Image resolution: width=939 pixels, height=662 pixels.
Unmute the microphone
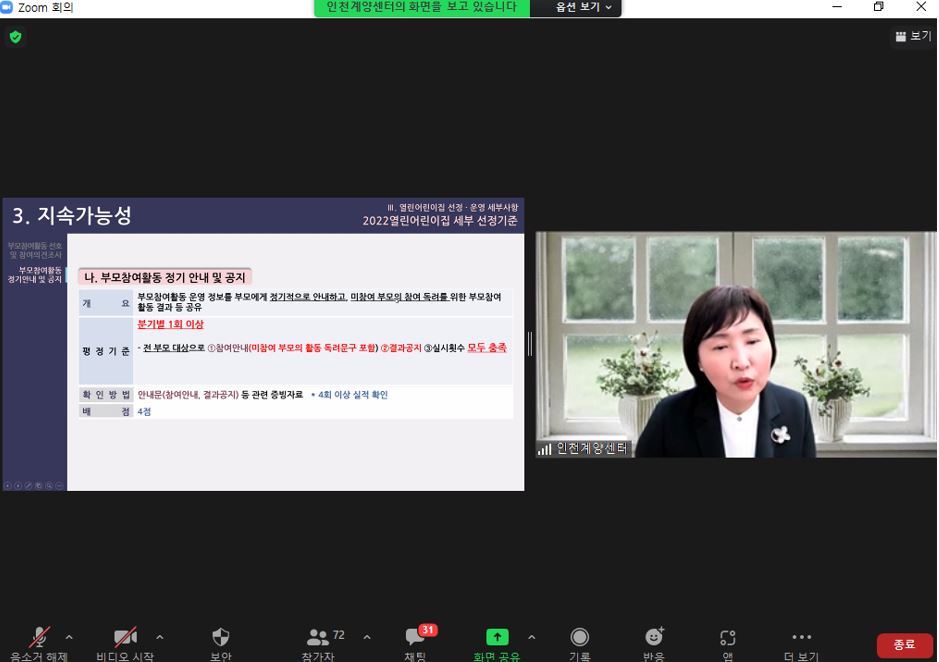(40, 638)
